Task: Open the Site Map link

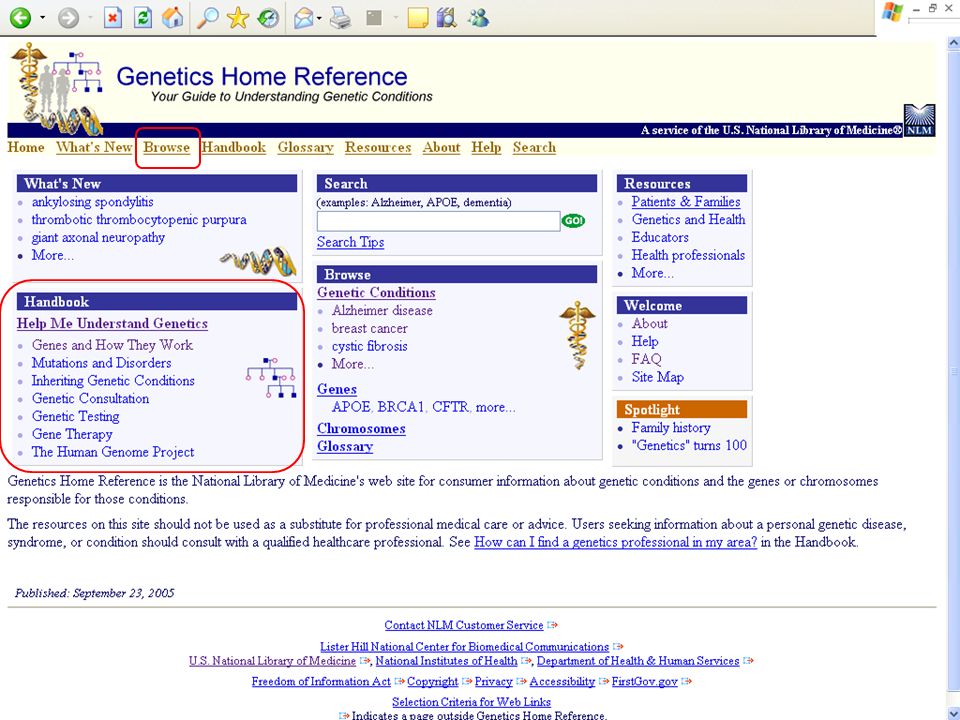Action: [x=658, y=377]
